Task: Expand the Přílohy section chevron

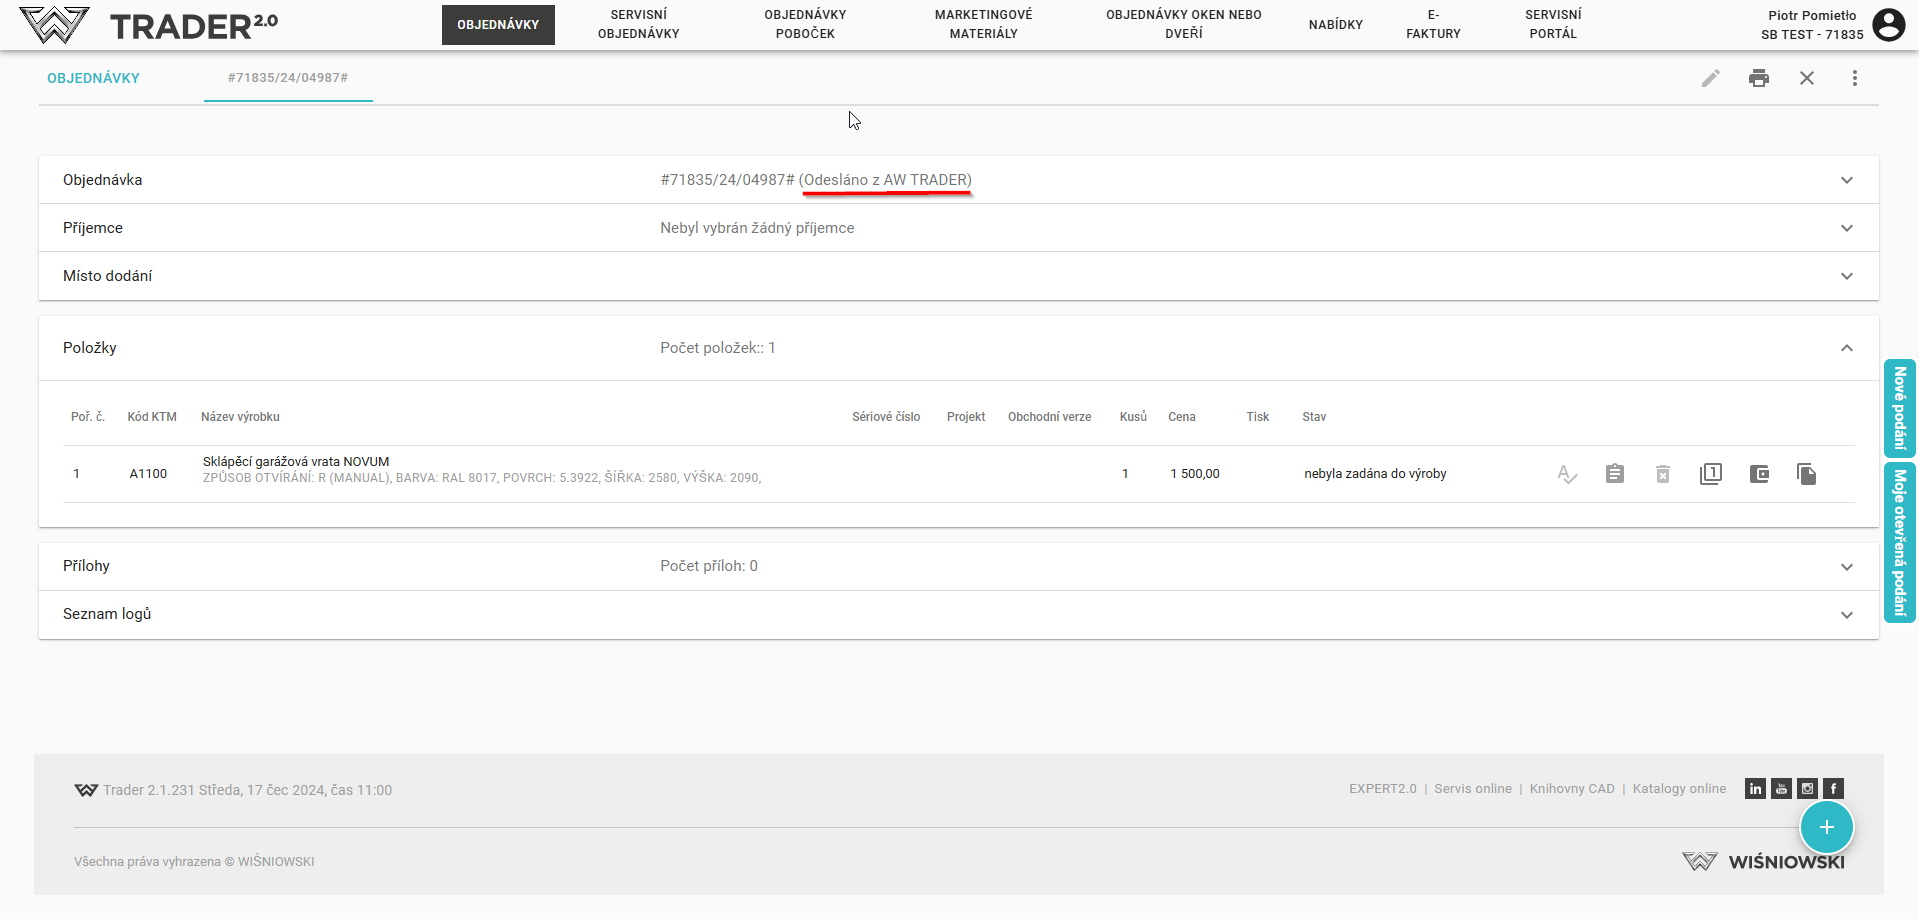Action: 1846,566
